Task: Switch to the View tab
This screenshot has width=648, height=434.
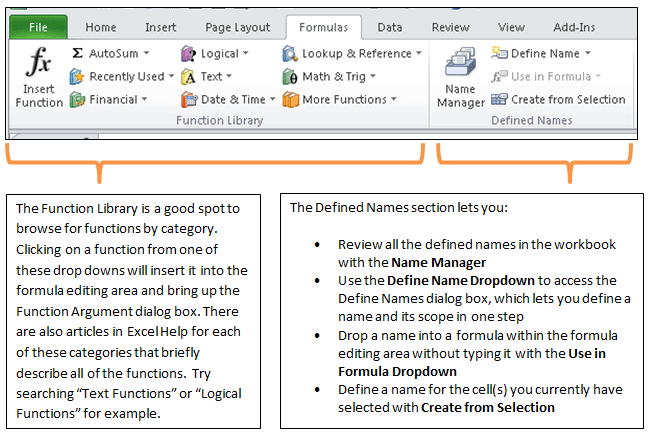Action: pos(511,27)
